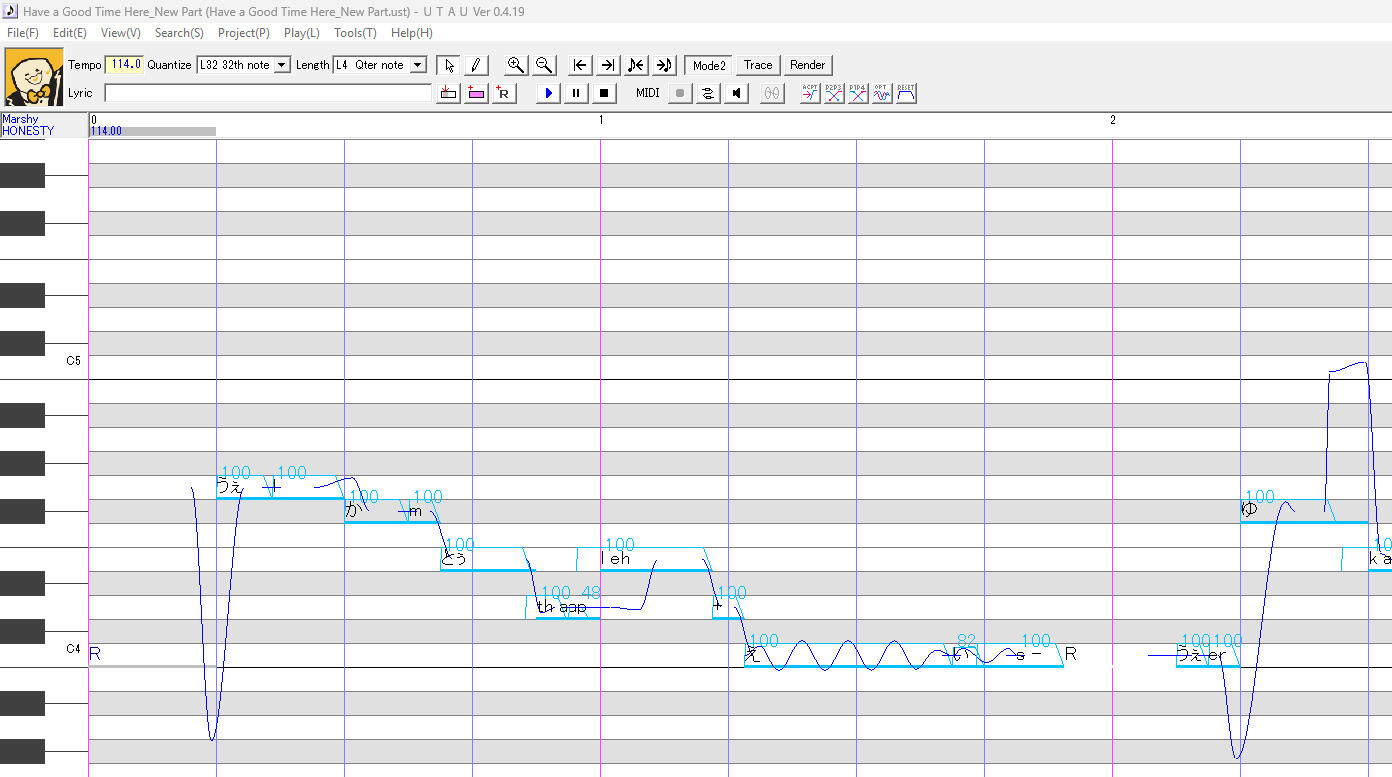The width and height of the screenshot is (1392, 777).
Task: Click the zoom in magnifier icon
Action: tap(516, 65)
